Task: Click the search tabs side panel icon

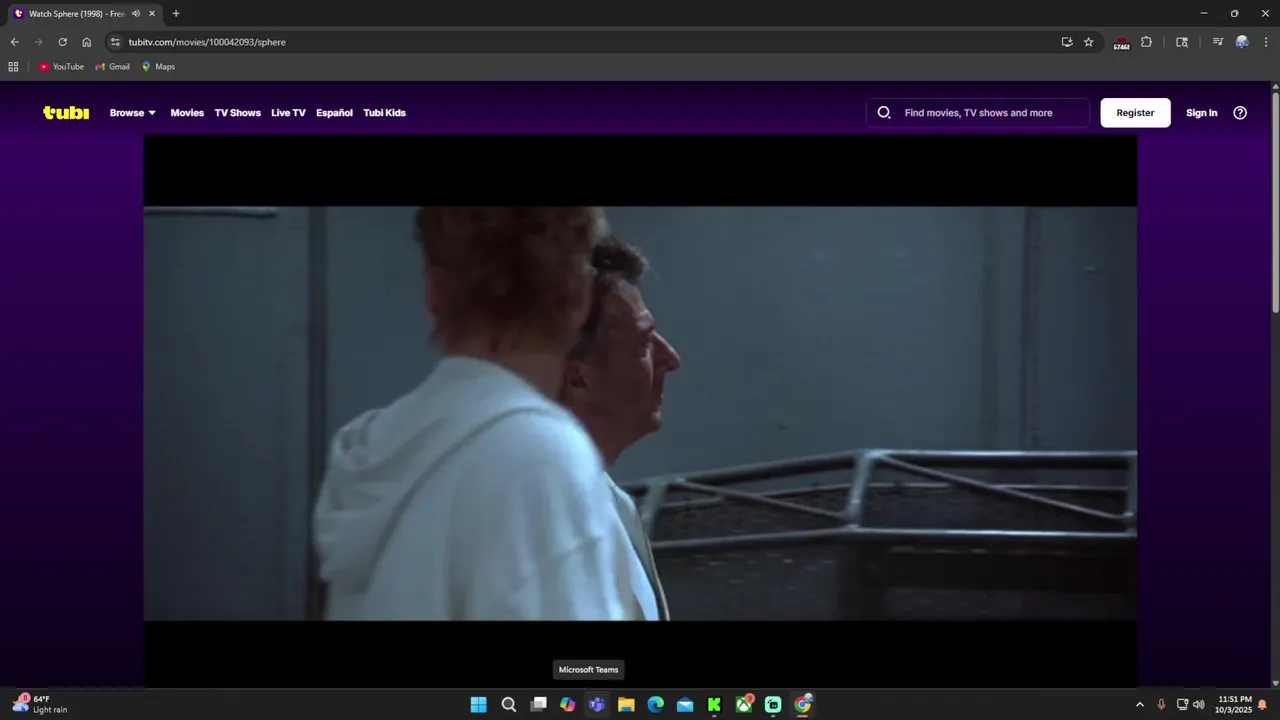Action: 1182,42
